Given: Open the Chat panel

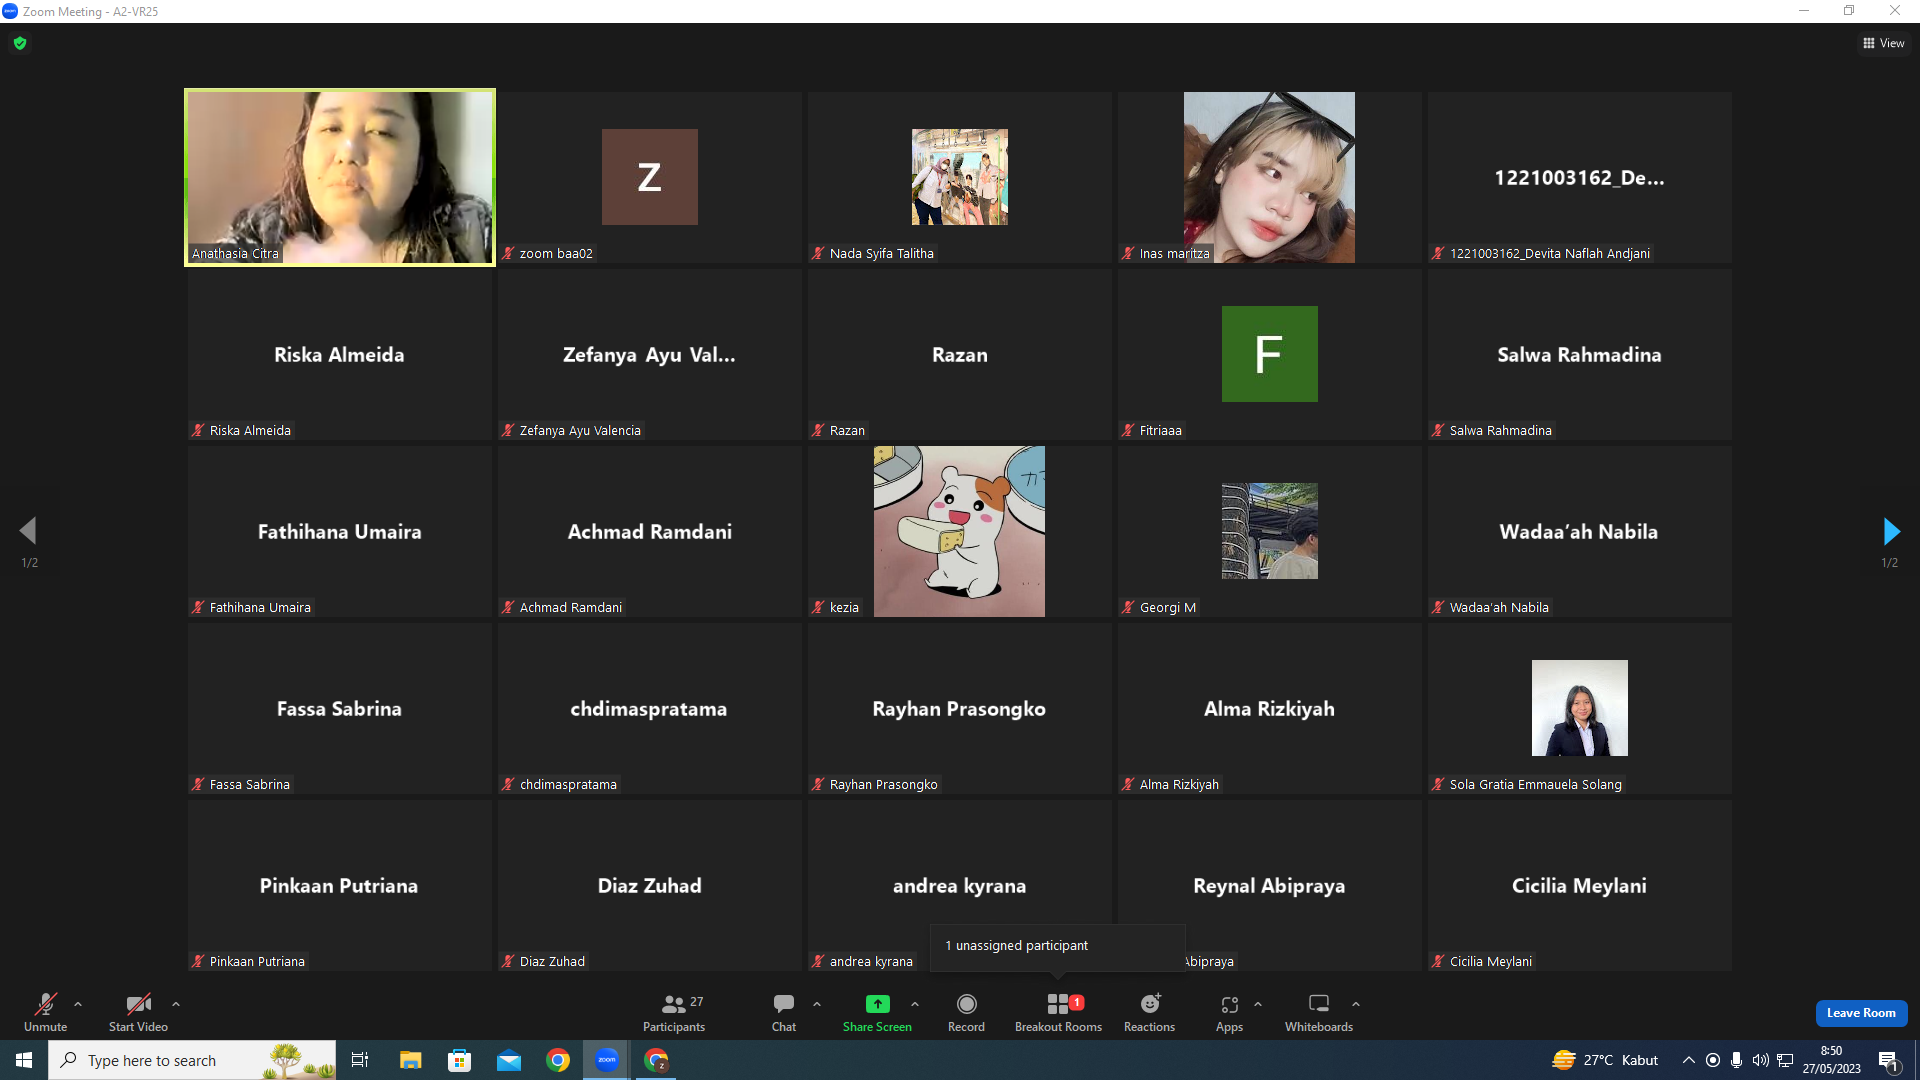Looking at the screenshot, I should (784, 1012).
